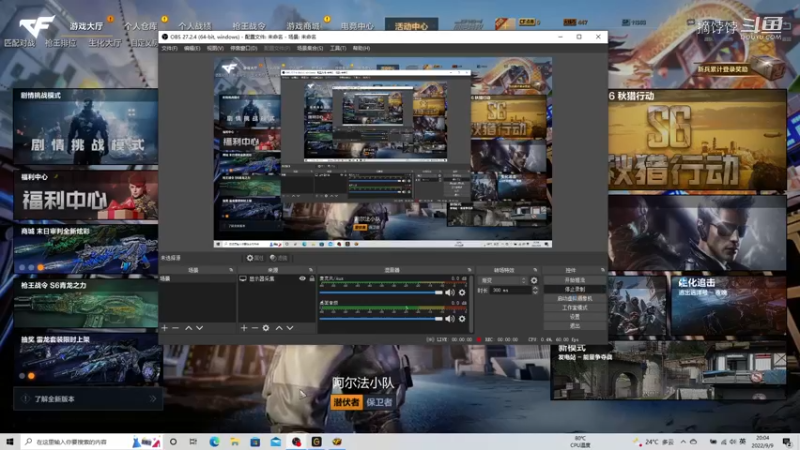This screenshot has width=800, height=450.
Task: Click the transition duration input field
Action: (x=511, y=290)
